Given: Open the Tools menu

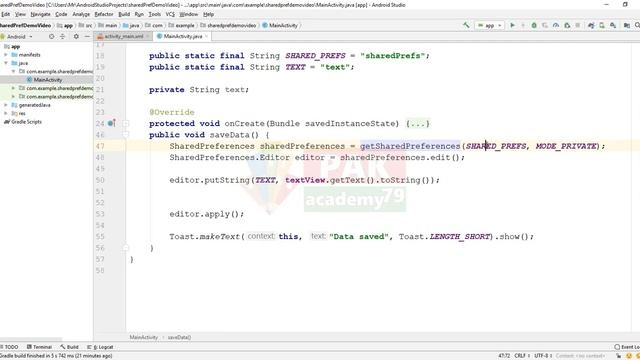Looking at the screenshot, I should (x=154, y=14).
